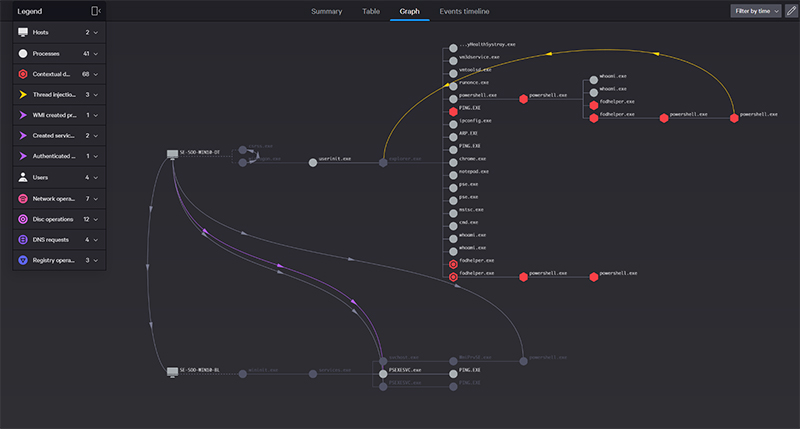Select the chrome.exe process node
Screen dimensions: 800x429
[453, 159]
